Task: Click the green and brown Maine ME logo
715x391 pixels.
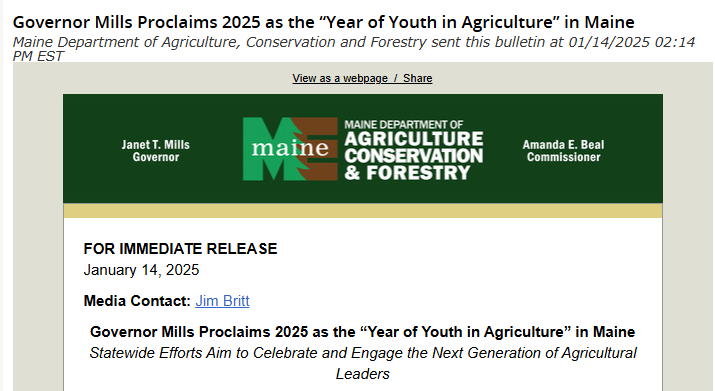Action: 290,149
